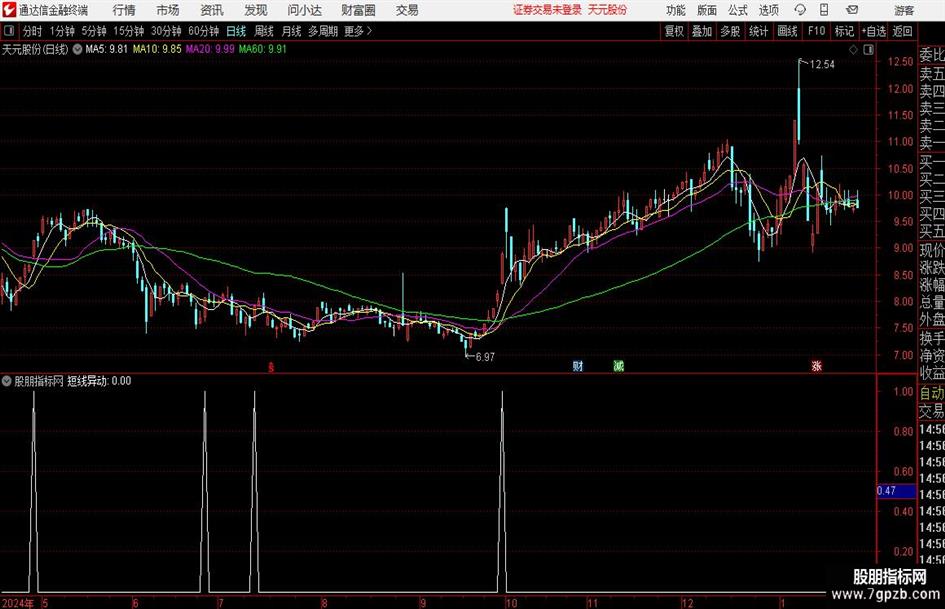Click the 叠加 overlay button
945x609 pixels.
[x=702, y=31]
